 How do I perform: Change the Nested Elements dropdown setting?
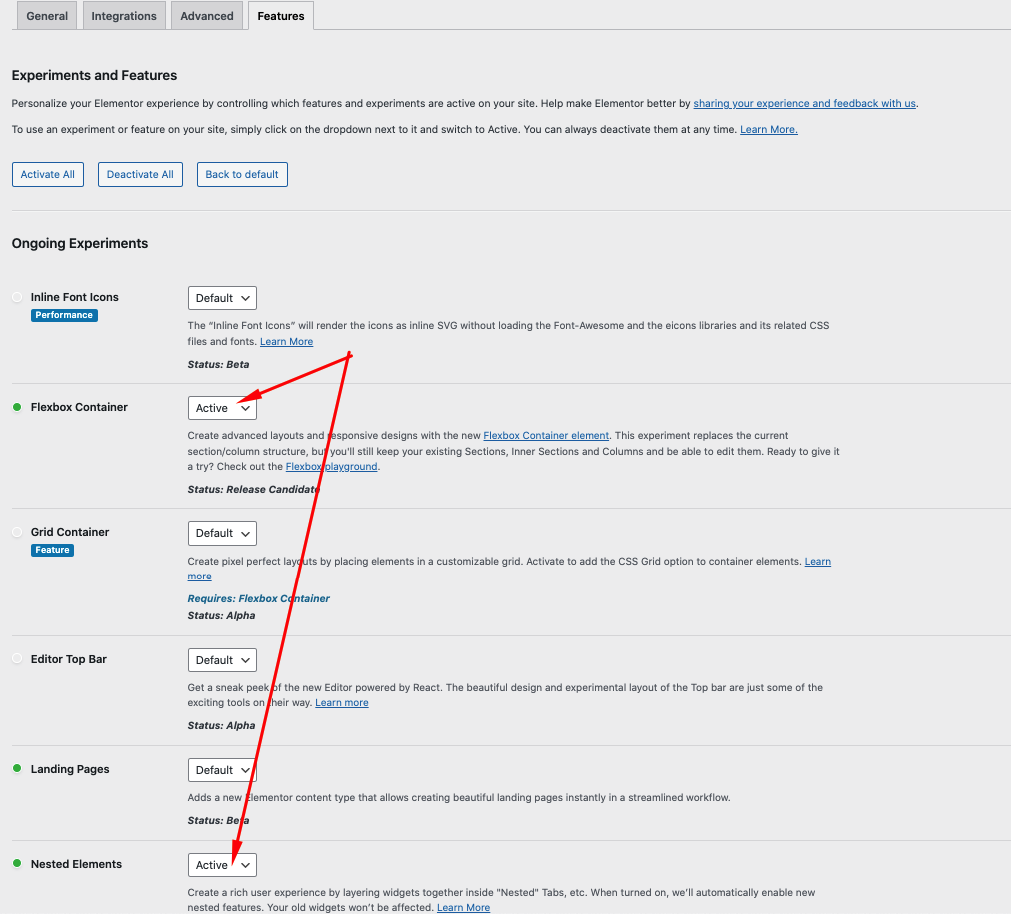(222, 865)
